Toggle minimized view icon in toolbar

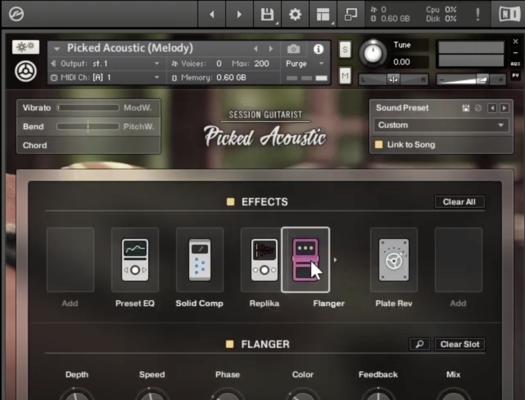pyautogui.click(x=351, y=14)
